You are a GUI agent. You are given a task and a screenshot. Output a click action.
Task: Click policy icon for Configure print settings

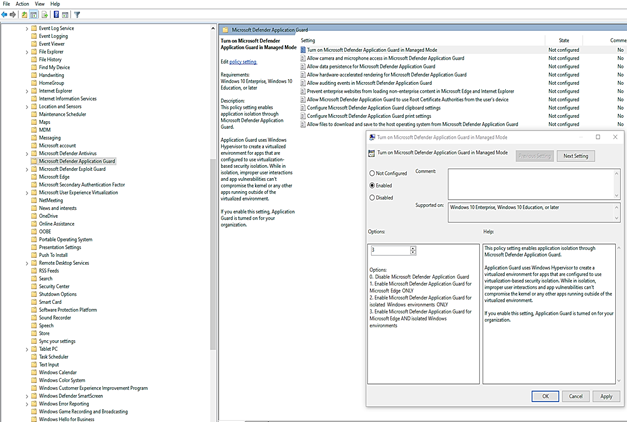coord(303,116)
